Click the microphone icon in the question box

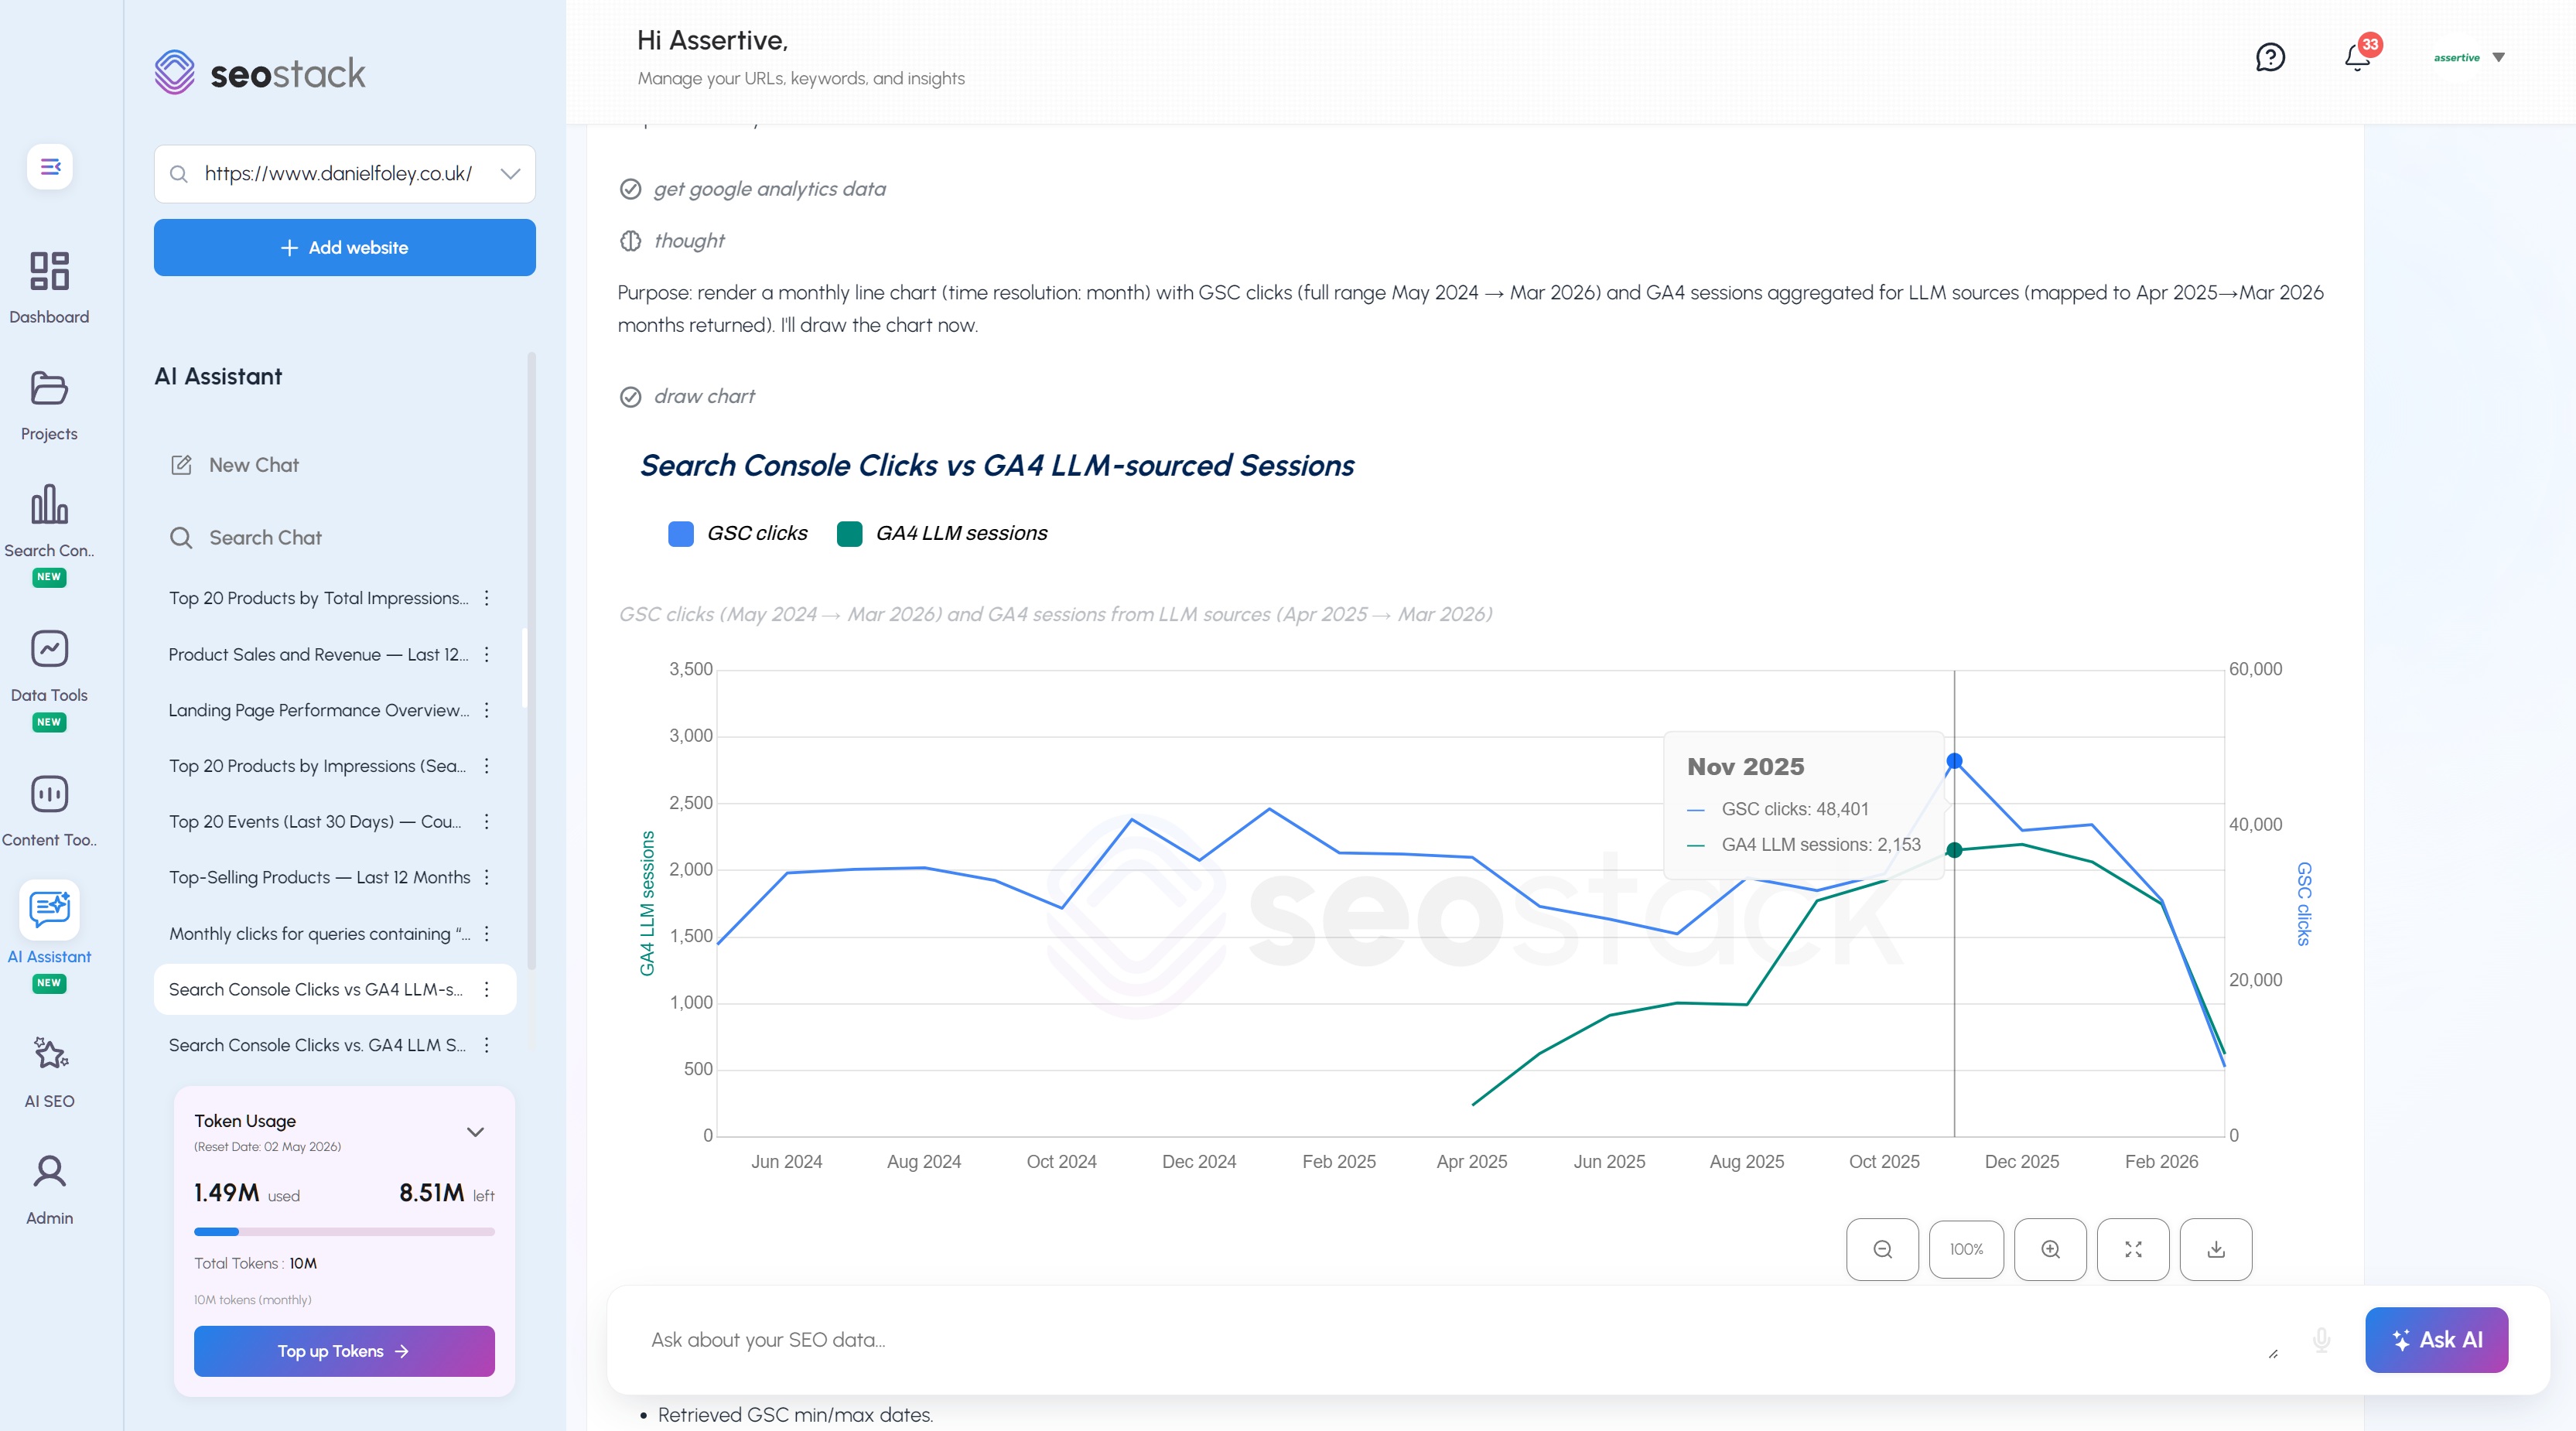pyautogui.click(x=2322, y=1340)
